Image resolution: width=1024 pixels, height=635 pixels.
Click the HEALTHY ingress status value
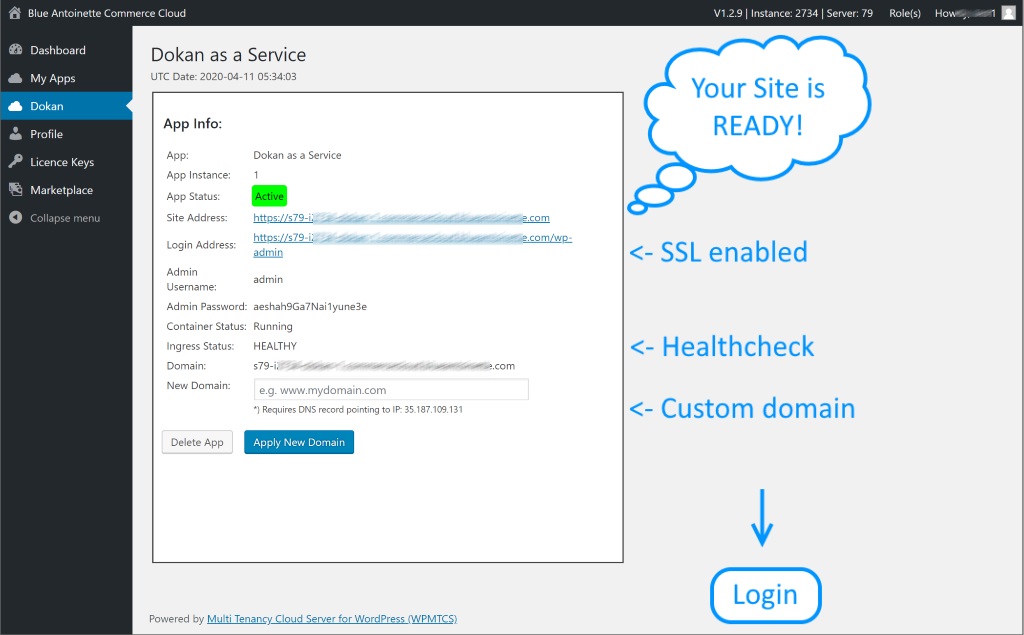tap(275, 346)
